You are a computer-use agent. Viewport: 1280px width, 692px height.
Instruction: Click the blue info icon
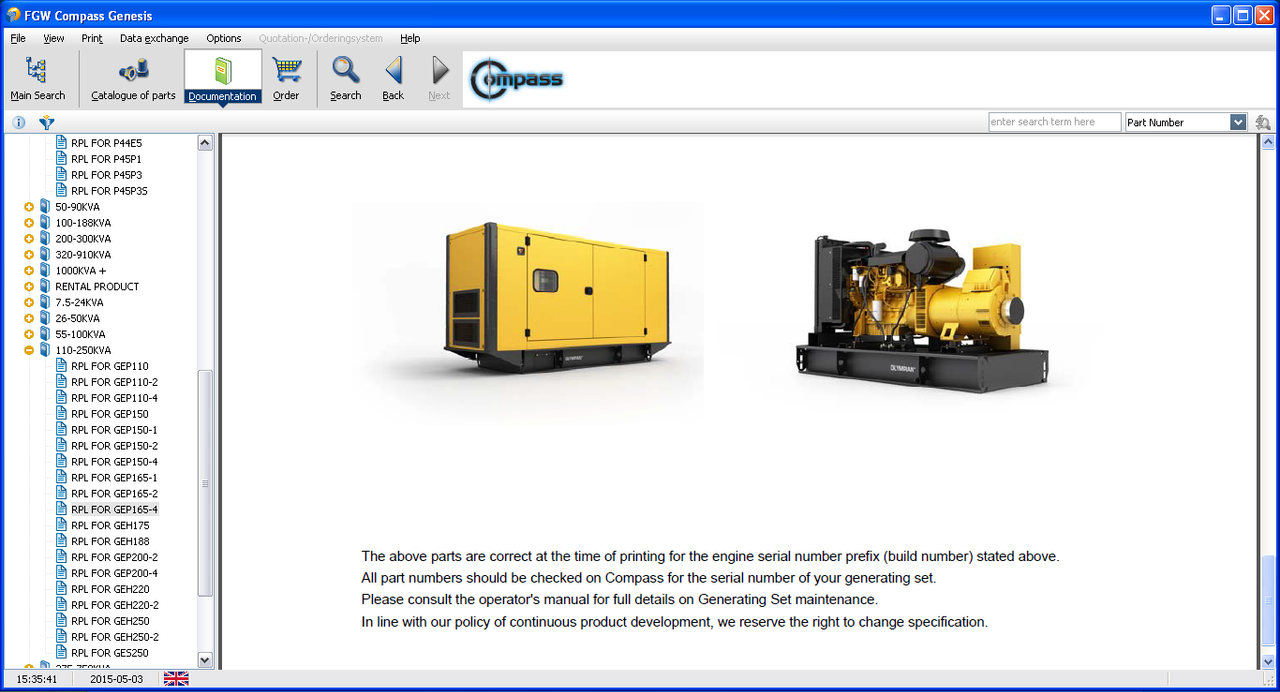[19, 122]
